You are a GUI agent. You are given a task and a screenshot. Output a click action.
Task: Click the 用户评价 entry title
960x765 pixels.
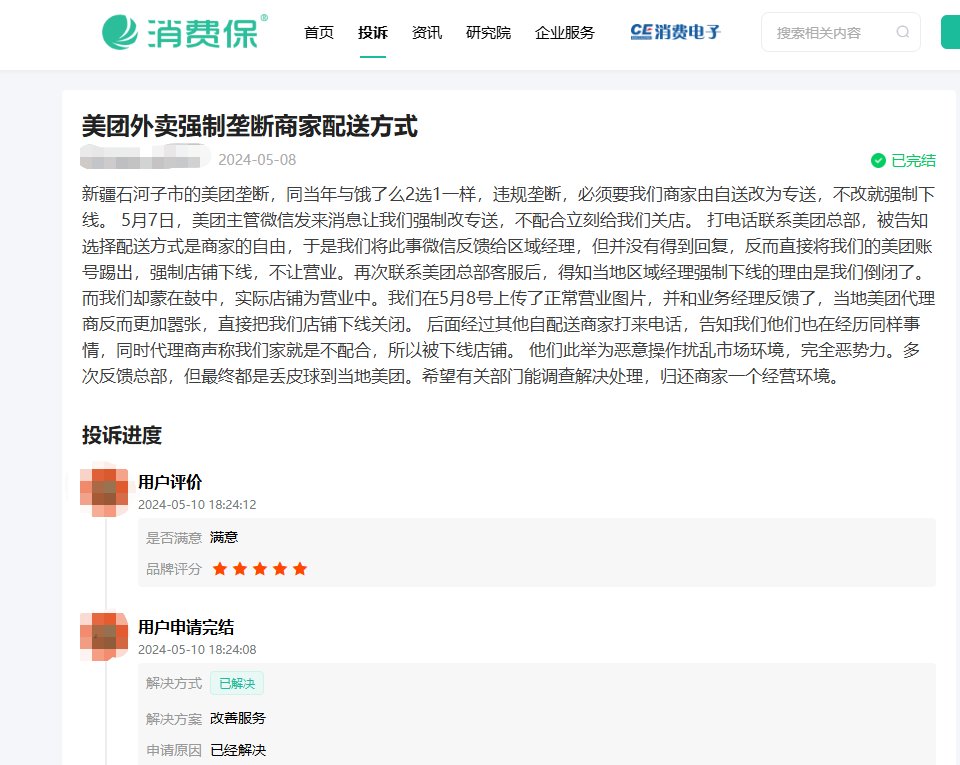tap(170, 482)
